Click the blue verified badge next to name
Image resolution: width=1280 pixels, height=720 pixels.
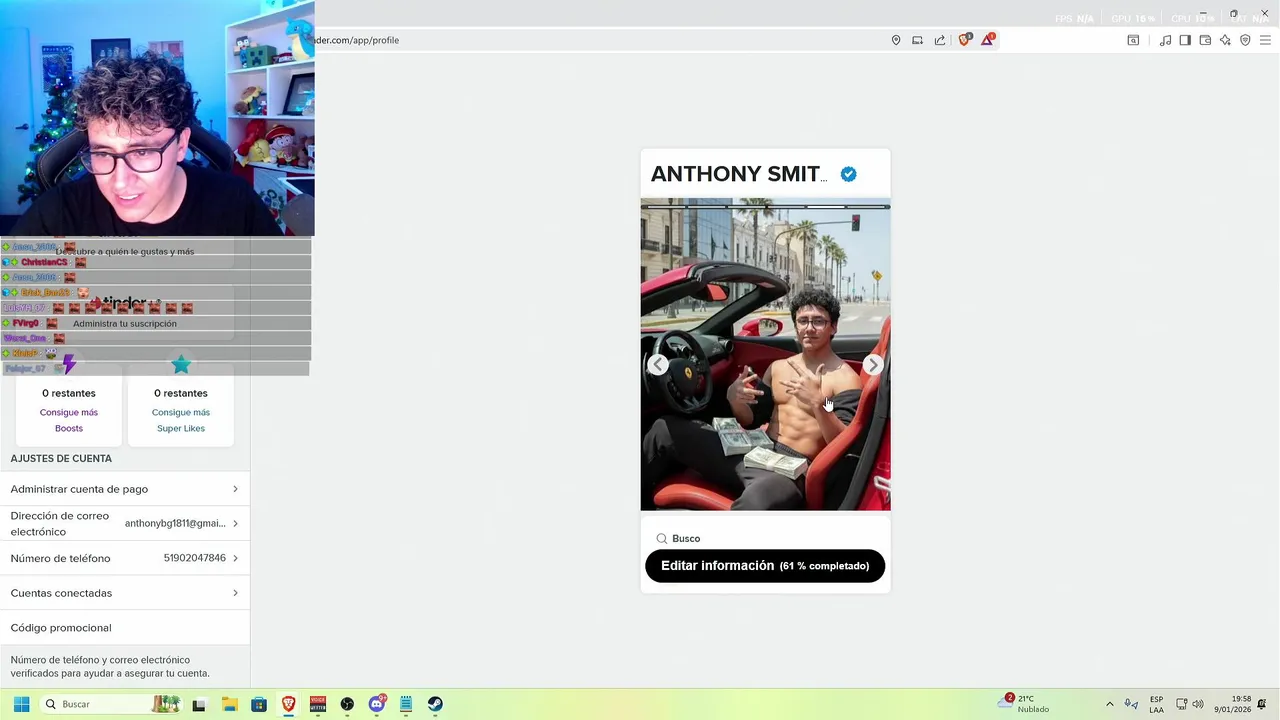click(848, 174)
